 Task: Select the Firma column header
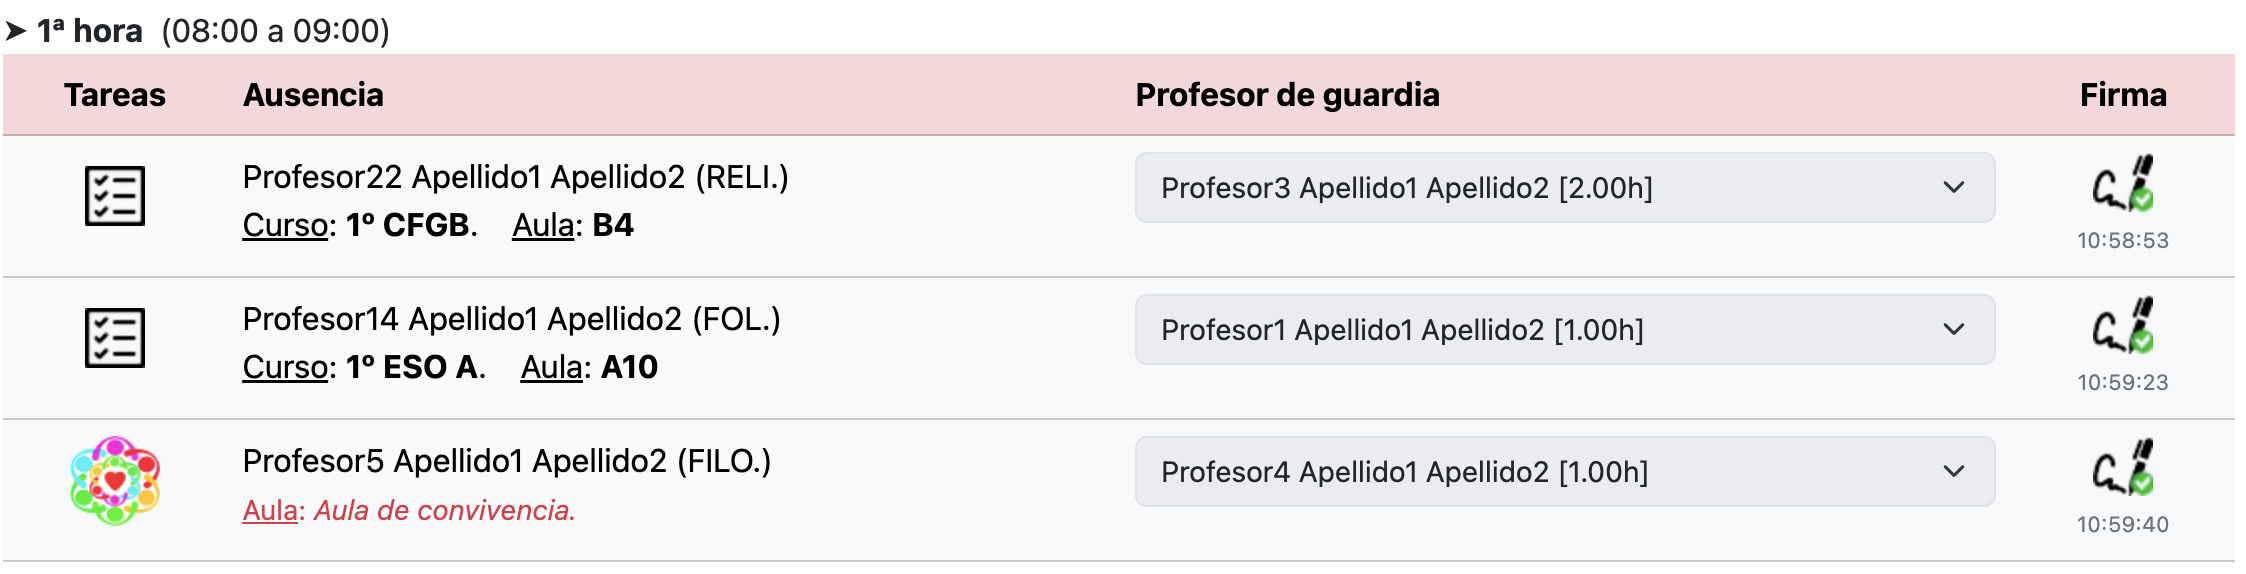(2123, 95)
